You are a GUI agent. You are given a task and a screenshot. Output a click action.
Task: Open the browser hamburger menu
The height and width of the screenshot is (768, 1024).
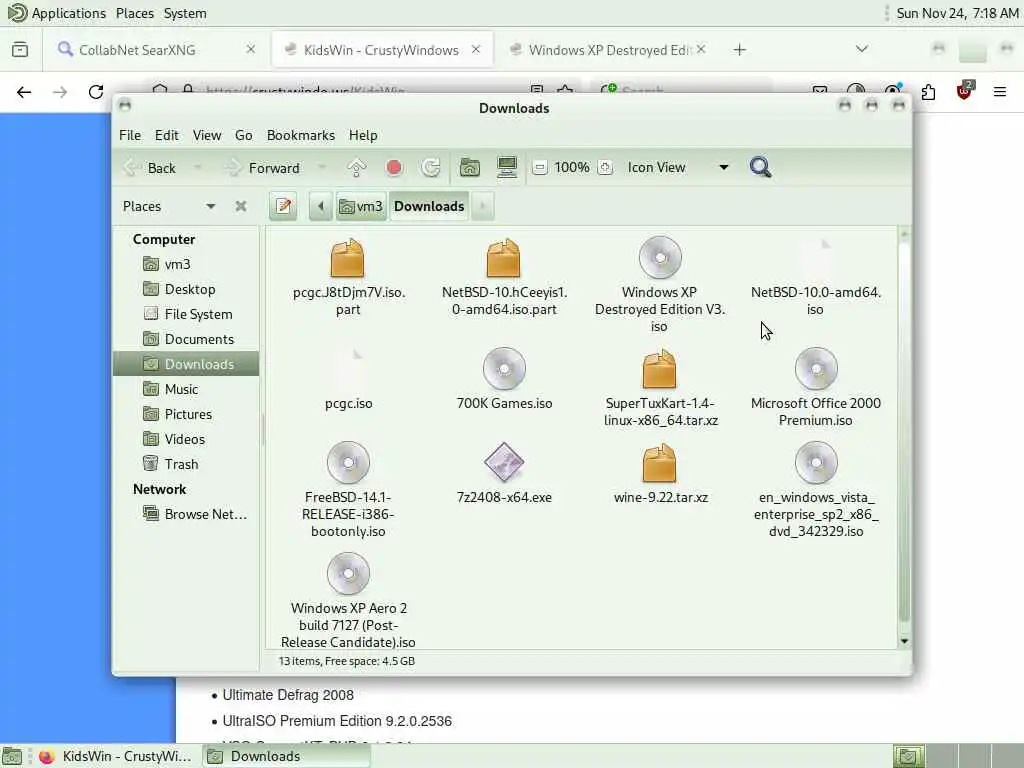coord(999,92)
